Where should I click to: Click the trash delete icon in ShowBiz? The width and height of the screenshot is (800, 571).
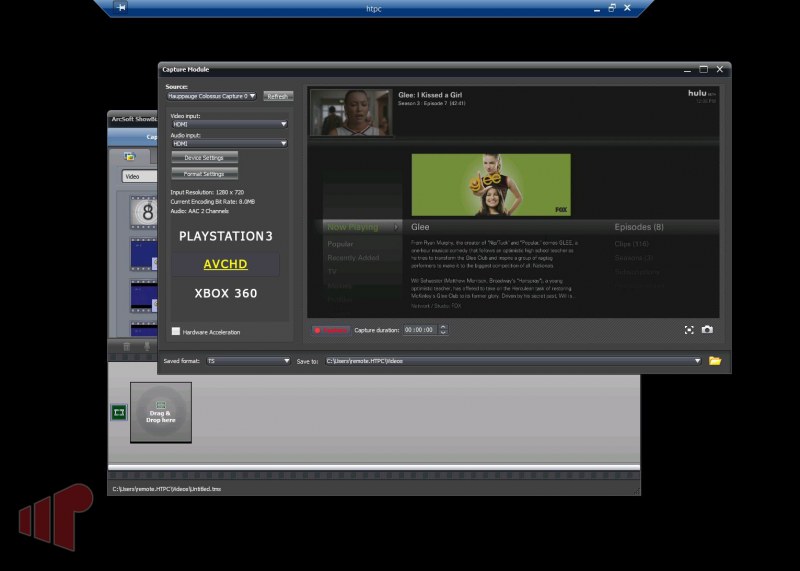(127, 346)
